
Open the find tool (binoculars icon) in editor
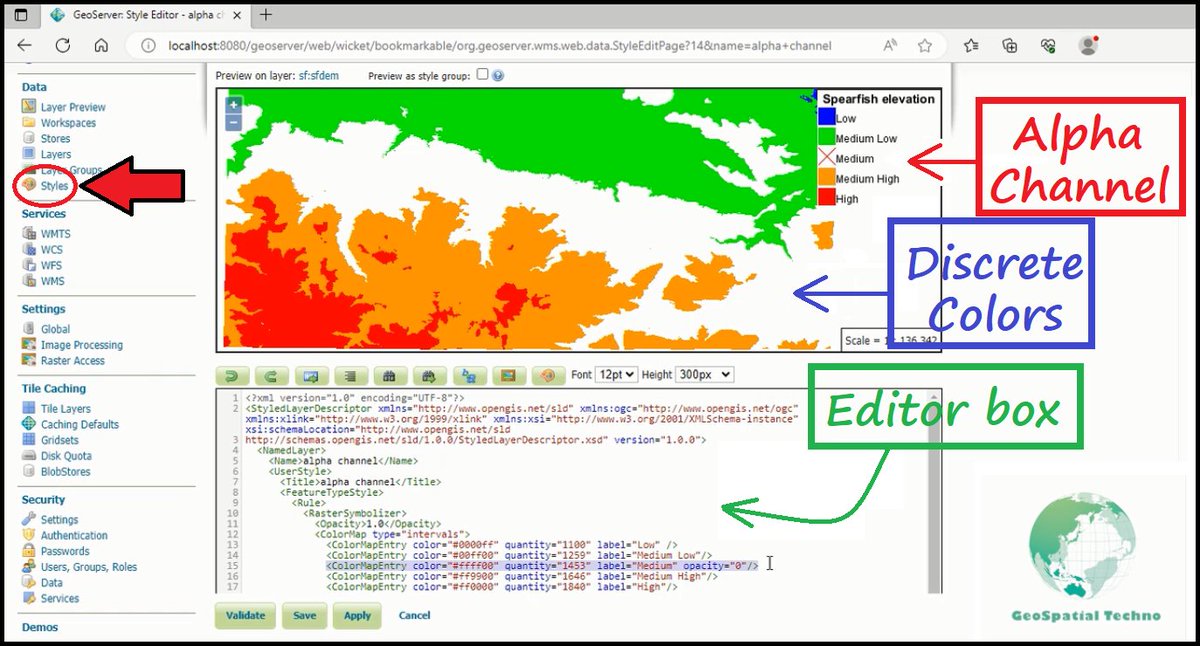(x=390, y=375)
